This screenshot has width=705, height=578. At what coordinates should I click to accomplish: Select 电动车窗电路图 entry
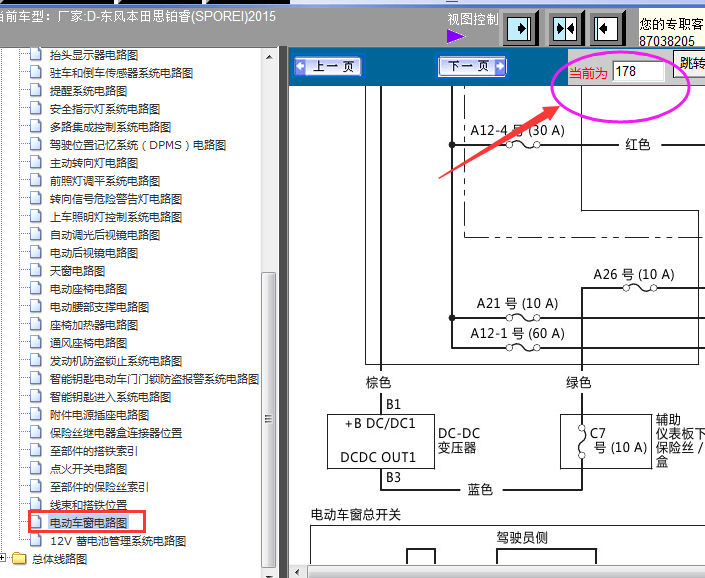pos(89,523)
